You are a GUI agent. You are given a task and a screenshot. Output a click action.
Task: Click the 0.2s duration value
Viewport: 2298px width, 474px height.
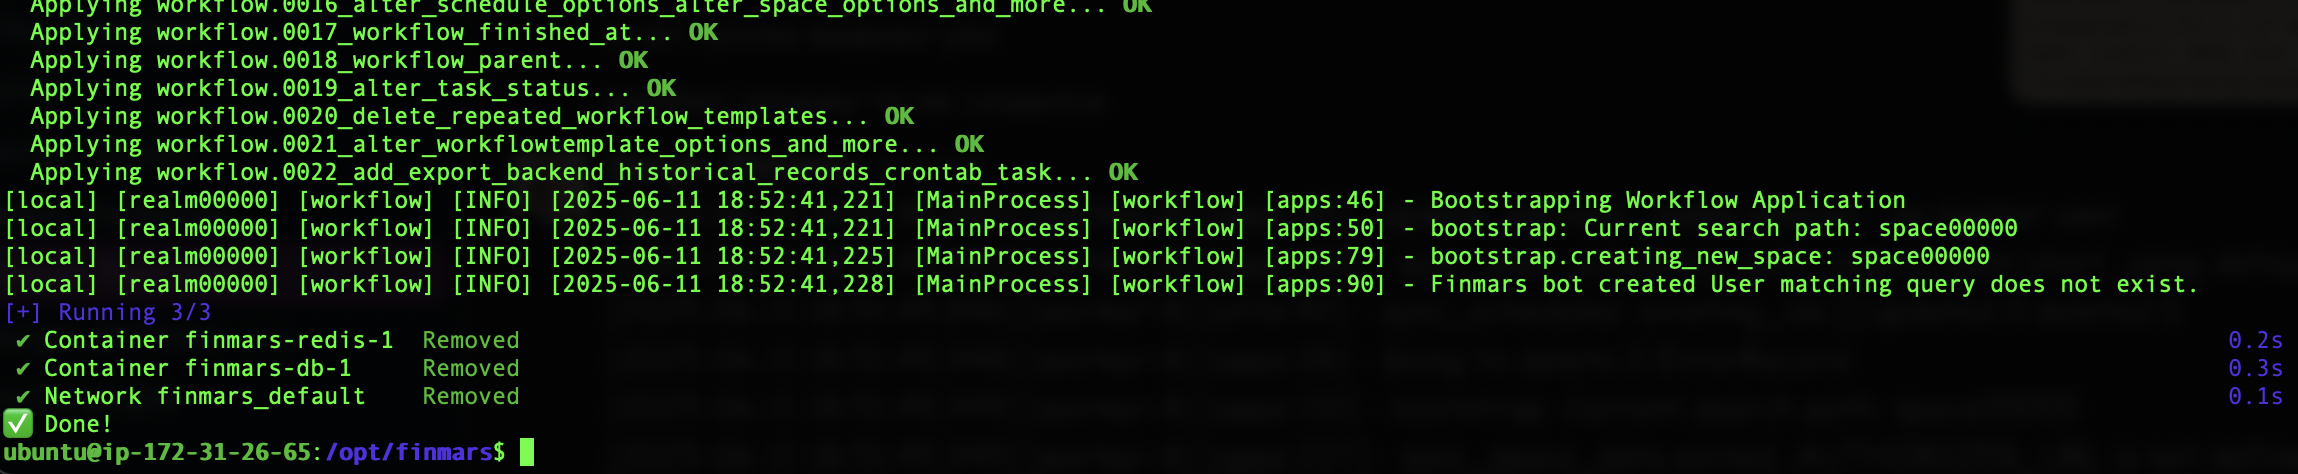click(x=2255, y=340)
